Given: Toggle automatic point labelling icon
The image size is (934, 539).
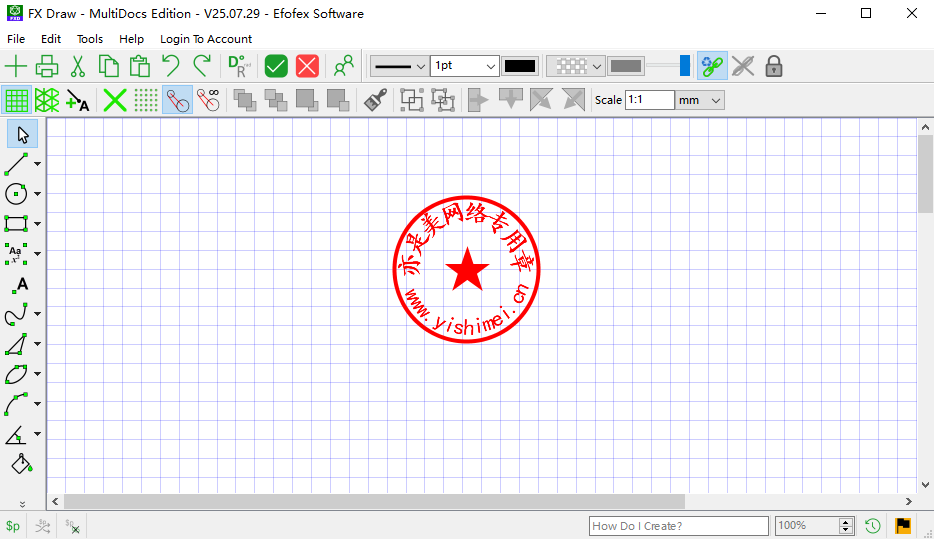Looking at the screenshot, I should (x=78, y=100).
